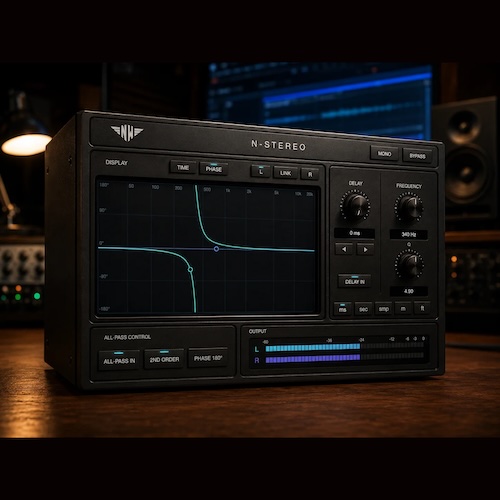Click the 4.90 Q value field
This screenshot has height=500, width=500.
click(409, 291)
